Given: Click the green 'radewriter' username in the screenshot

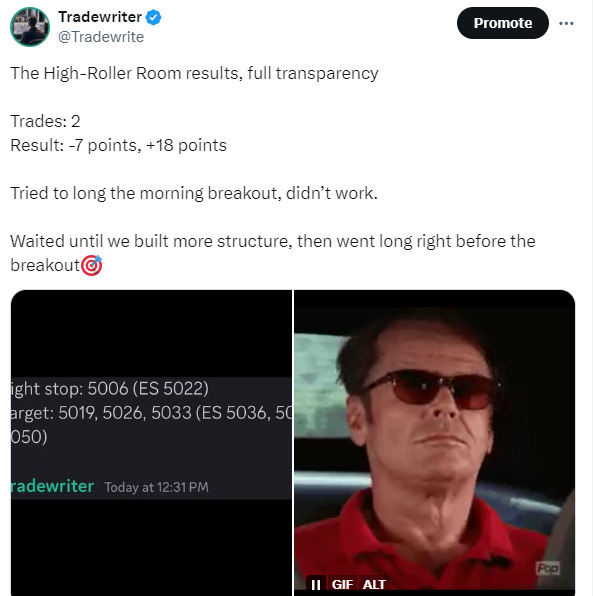Looking at the screenshot, I should (x=52, y=486).
